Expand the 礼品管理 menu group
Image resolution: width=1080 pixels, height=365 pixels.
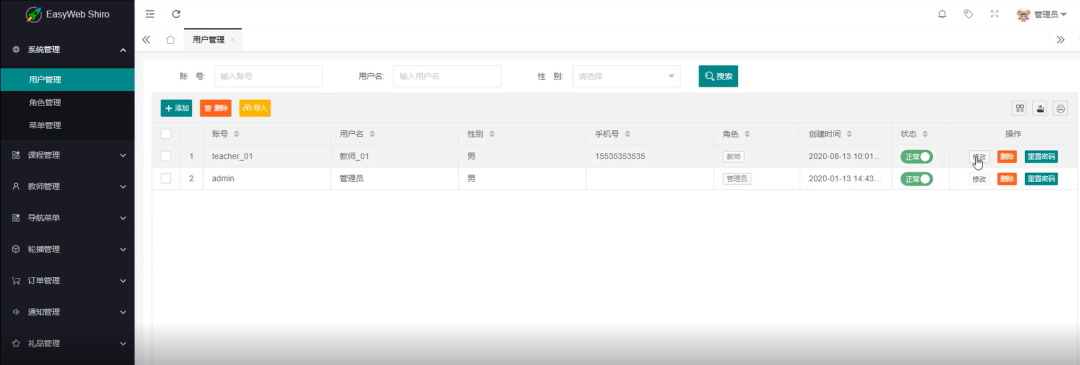pos(67,344)
